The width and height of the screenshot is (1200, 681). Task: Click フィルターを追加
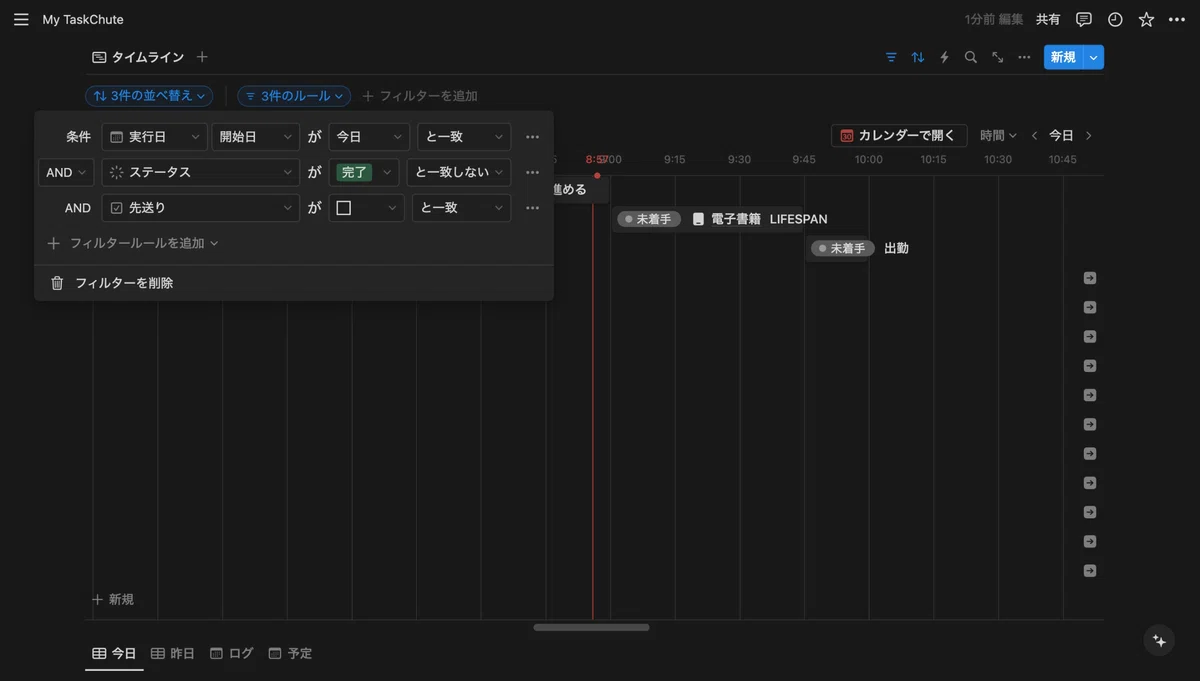point(420,96)
